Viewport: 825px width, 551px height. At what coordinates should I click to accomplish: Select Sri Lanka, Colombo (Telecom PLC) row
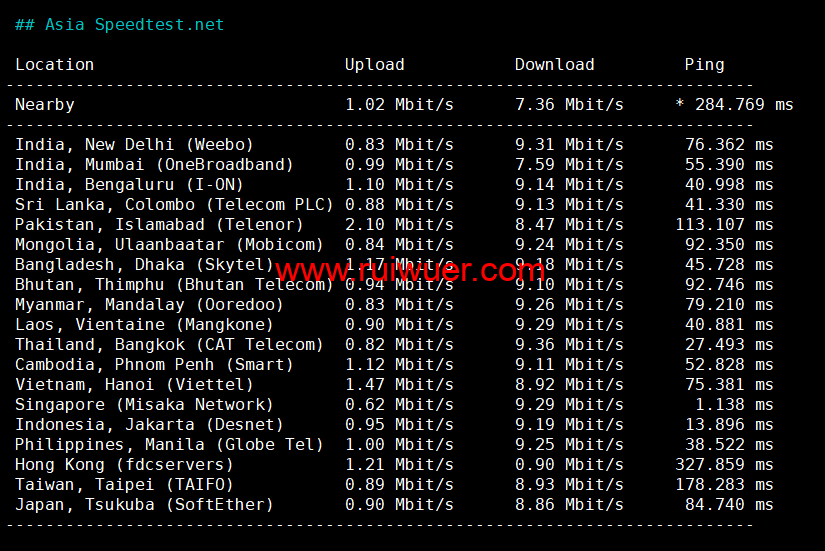(174, 205)
